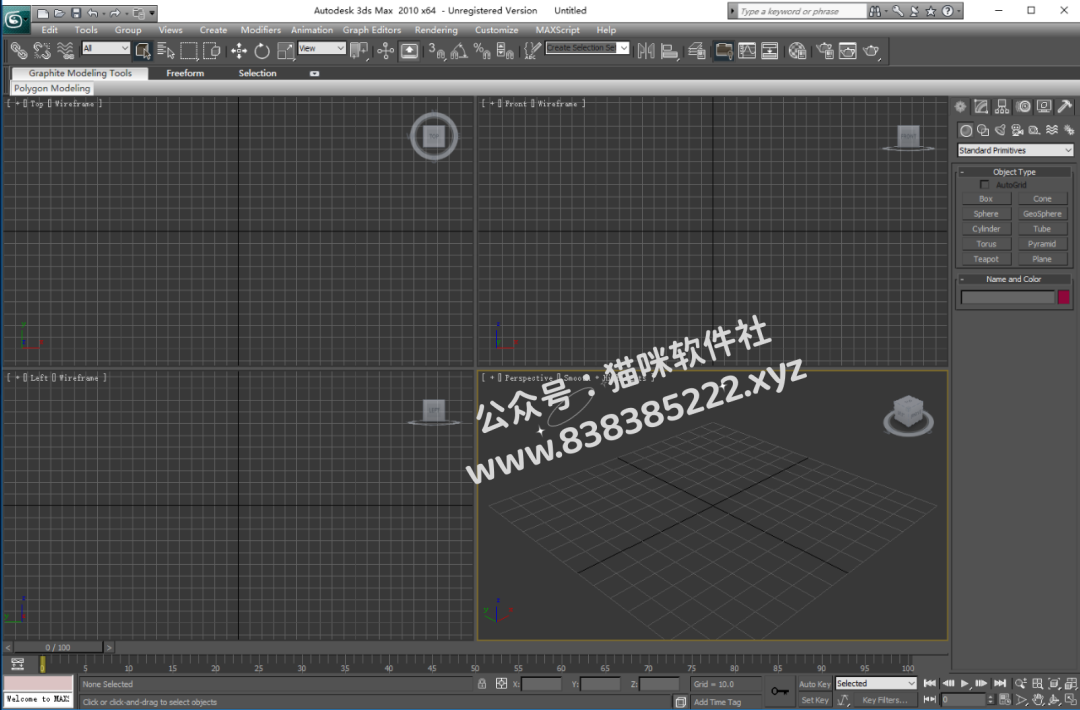This screenshot has height=710, width=1080.
Task: Toggle the 3D Snaps icon
Action: tap(437, 50)
